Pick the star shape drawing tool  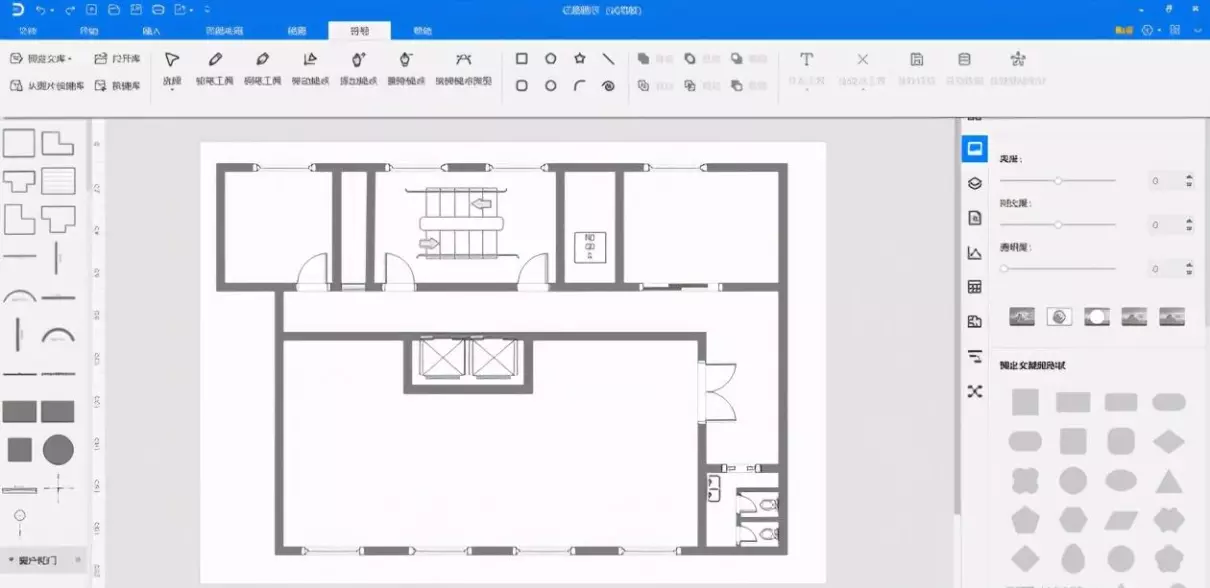[x=579, y=59]
